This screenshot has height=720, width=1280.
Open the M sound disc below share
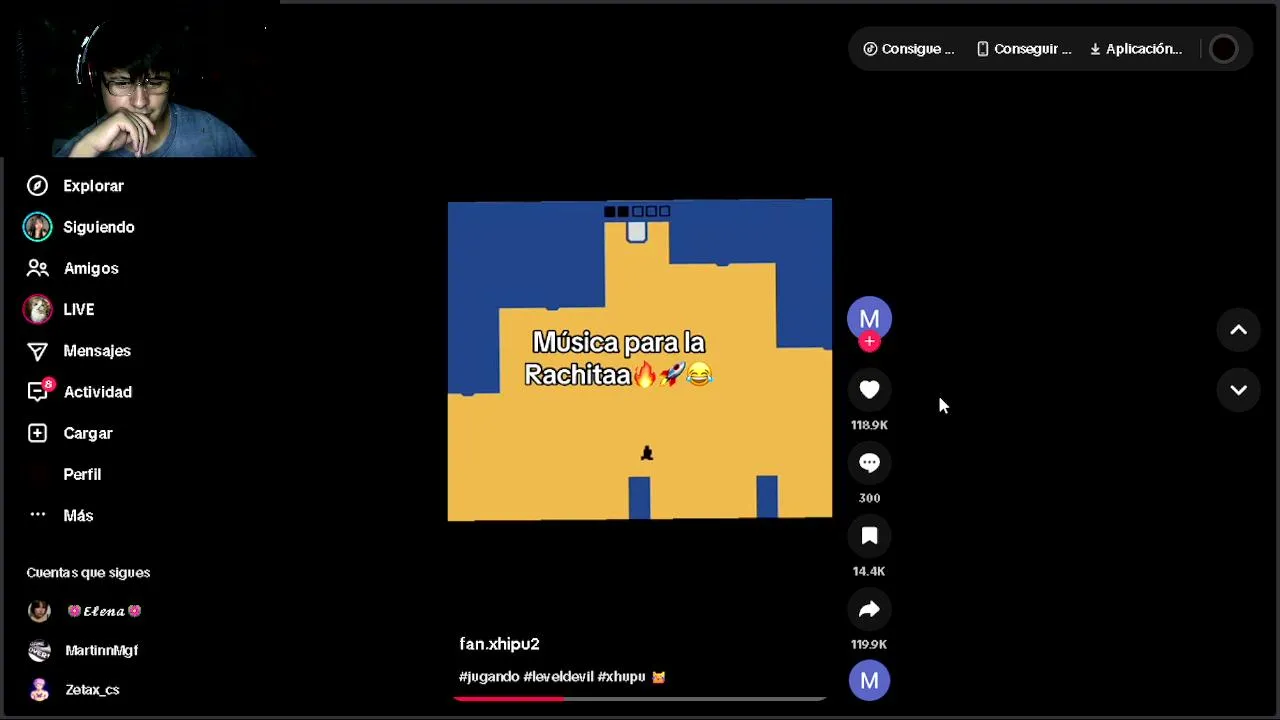point(869,681)
